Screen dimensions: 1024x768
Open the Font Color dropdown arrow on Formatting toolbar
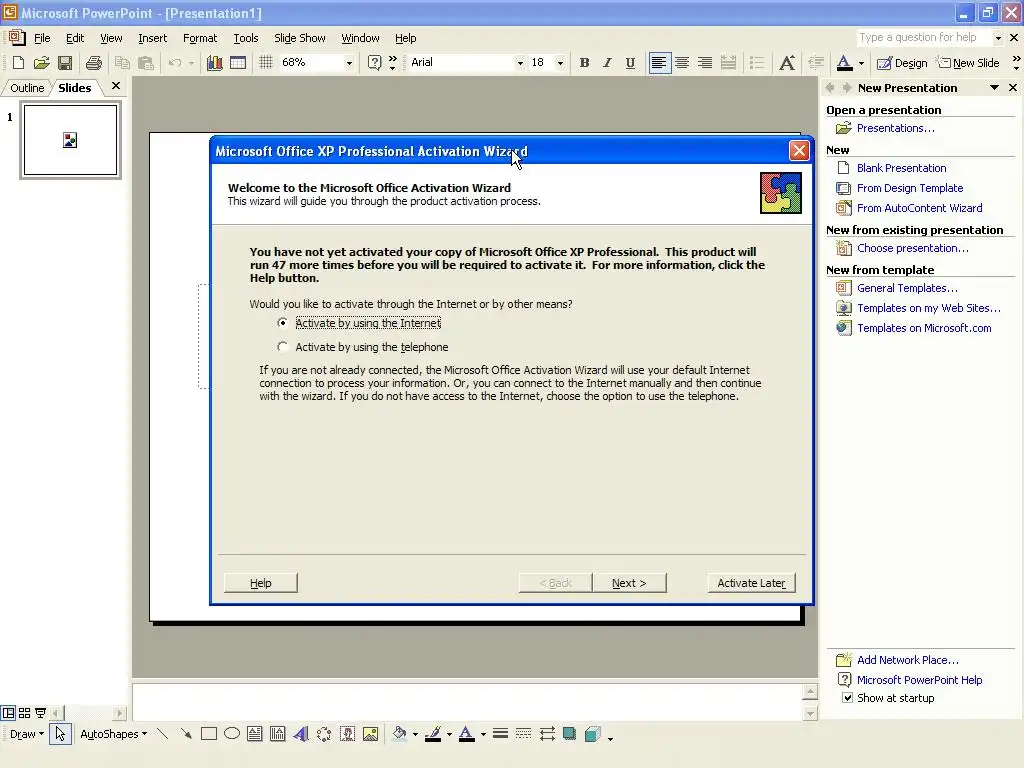click(861, 63)
